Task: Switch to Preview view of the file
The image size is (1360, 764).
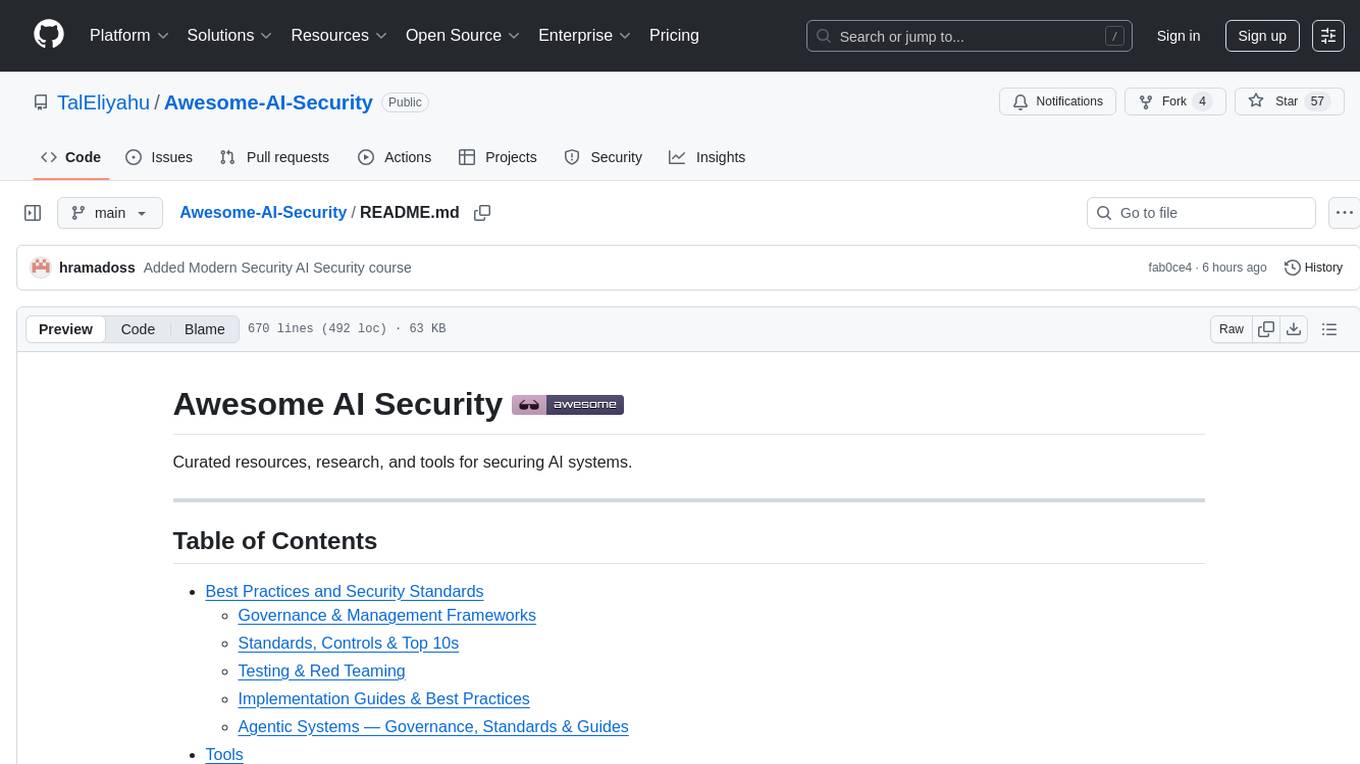Action: 66,329
